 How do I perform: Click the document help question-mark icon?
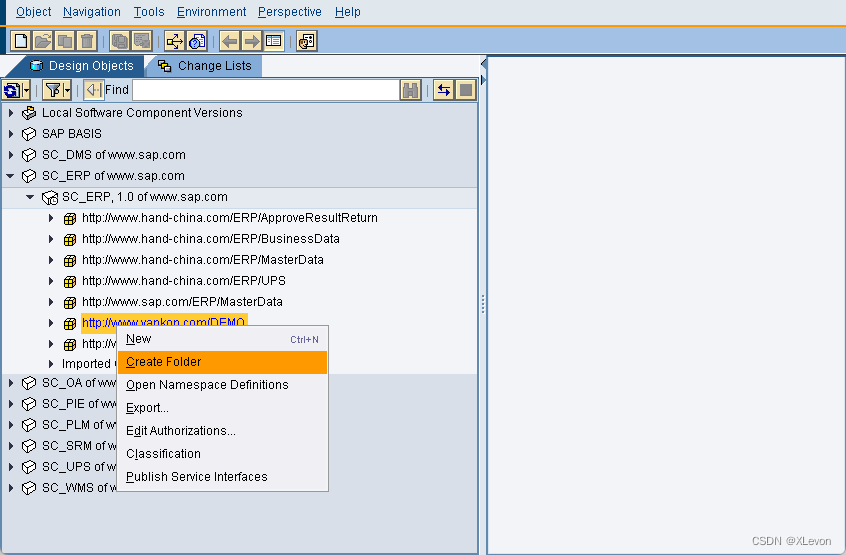click(x=197, y=41)
